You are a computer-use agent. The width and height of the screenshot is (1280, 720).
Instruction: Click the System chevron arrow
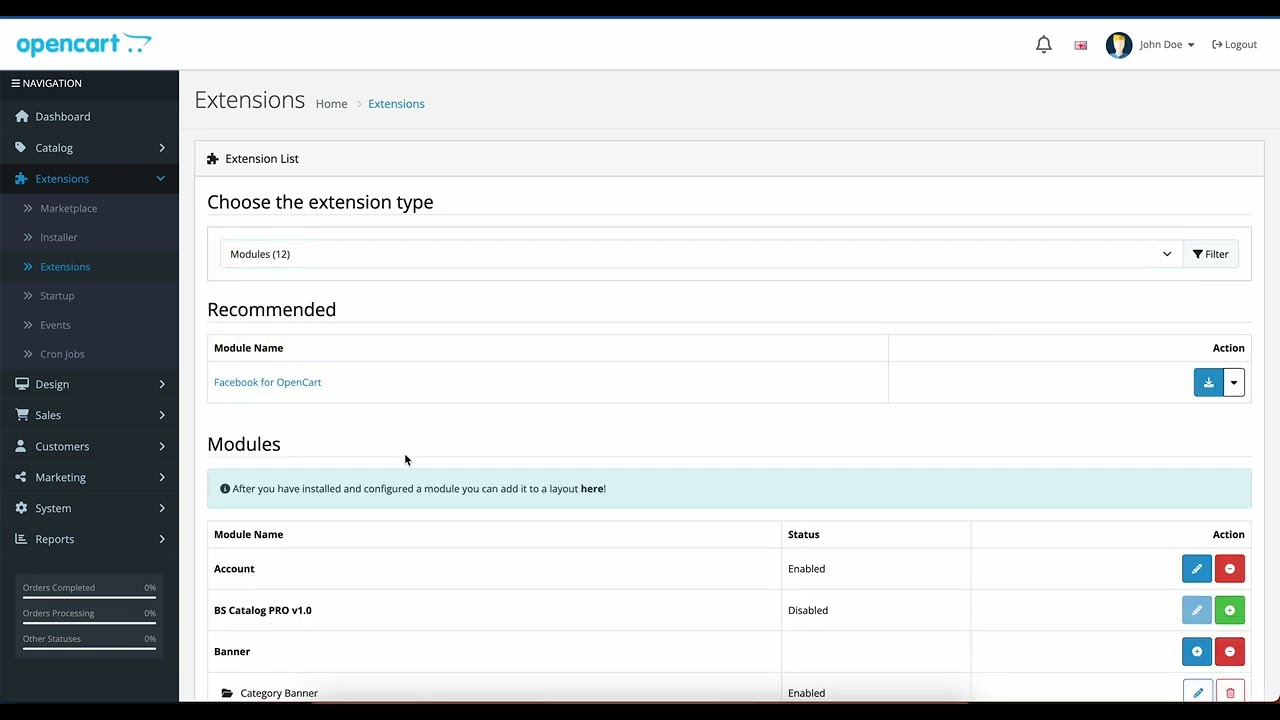162,508
